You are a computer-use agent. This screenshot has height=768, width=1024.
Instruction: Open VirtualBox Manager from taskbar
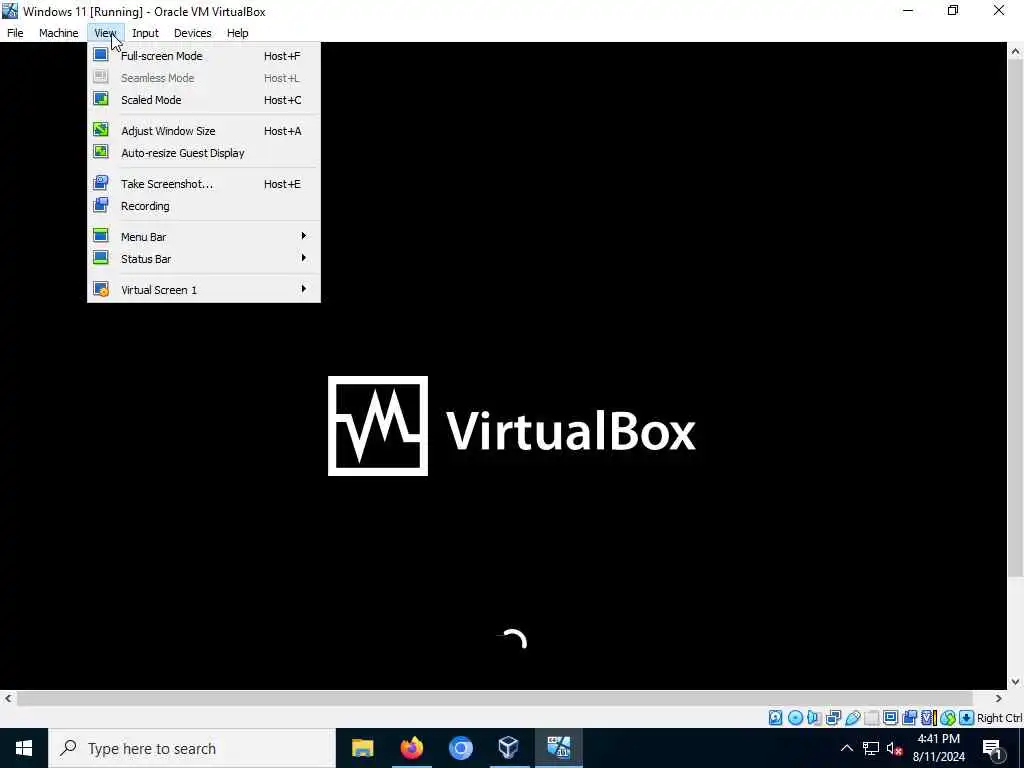509,748
